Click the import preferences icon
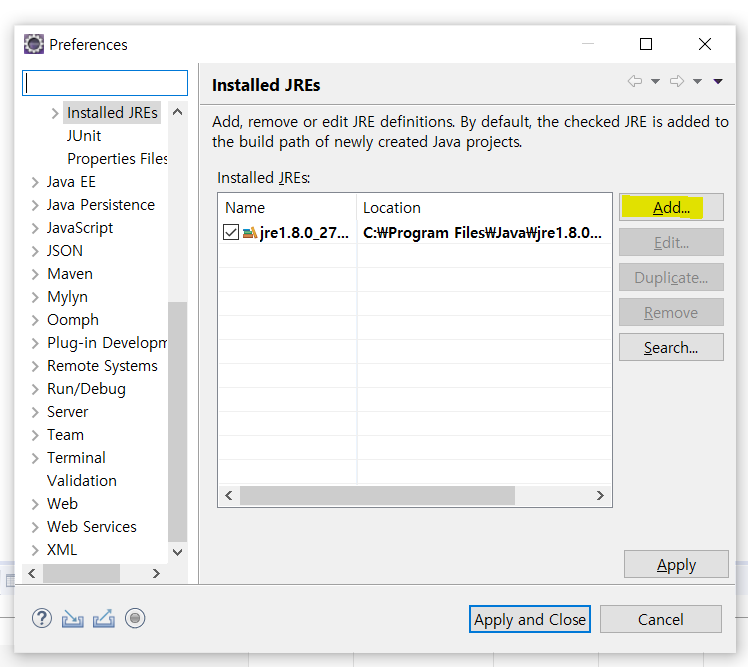 pos(73,619)
